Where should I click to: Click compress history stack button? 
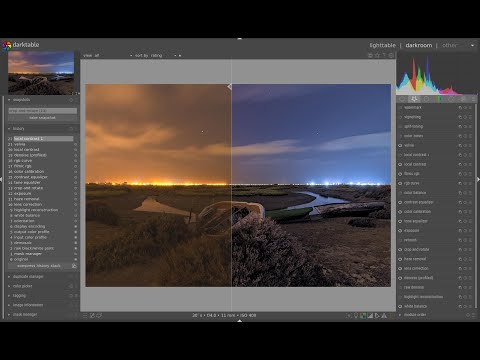point(39,266)
